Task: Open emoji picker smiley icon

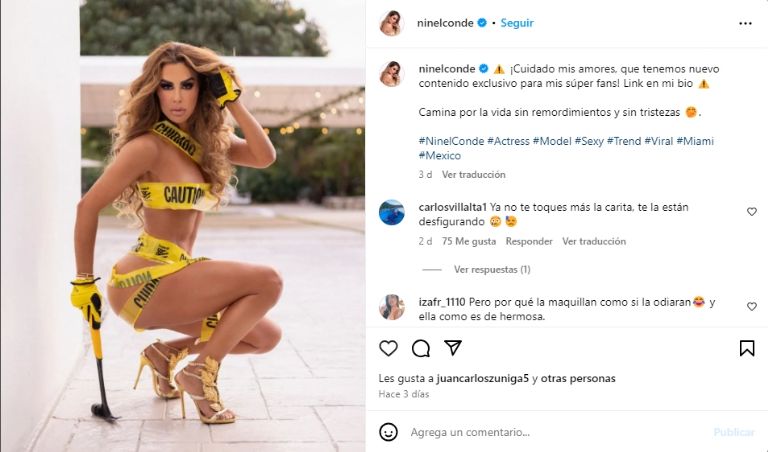Action: click(388, 432)
